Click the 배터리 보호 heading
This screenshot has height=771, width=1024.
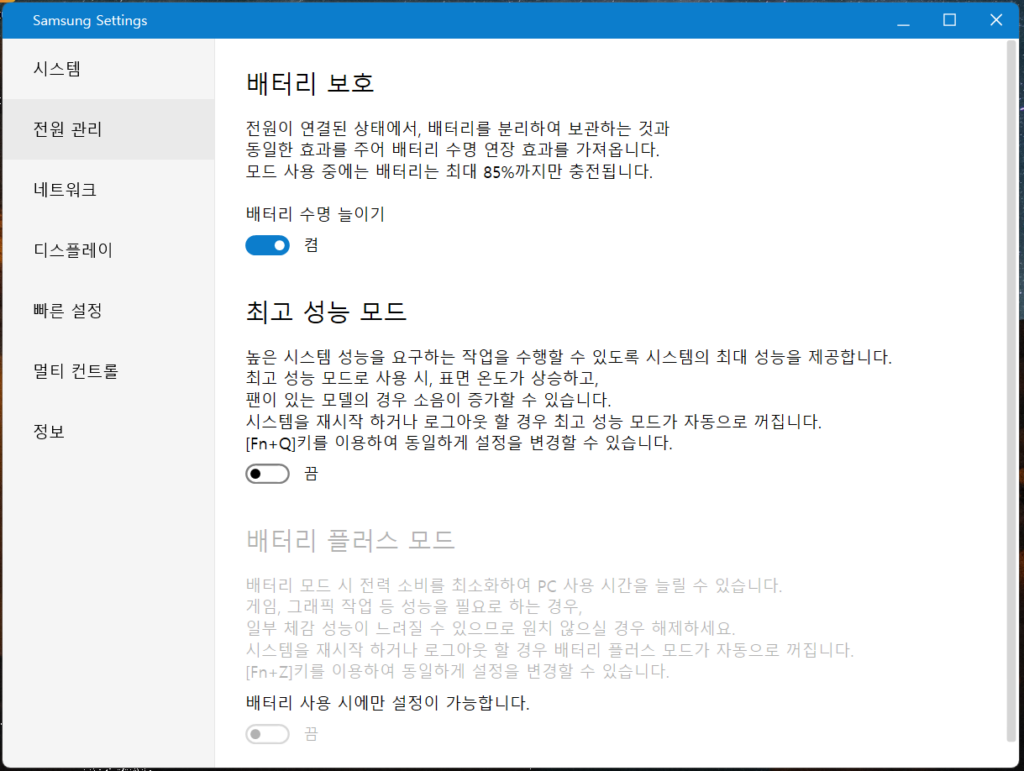tap(310, 84)
